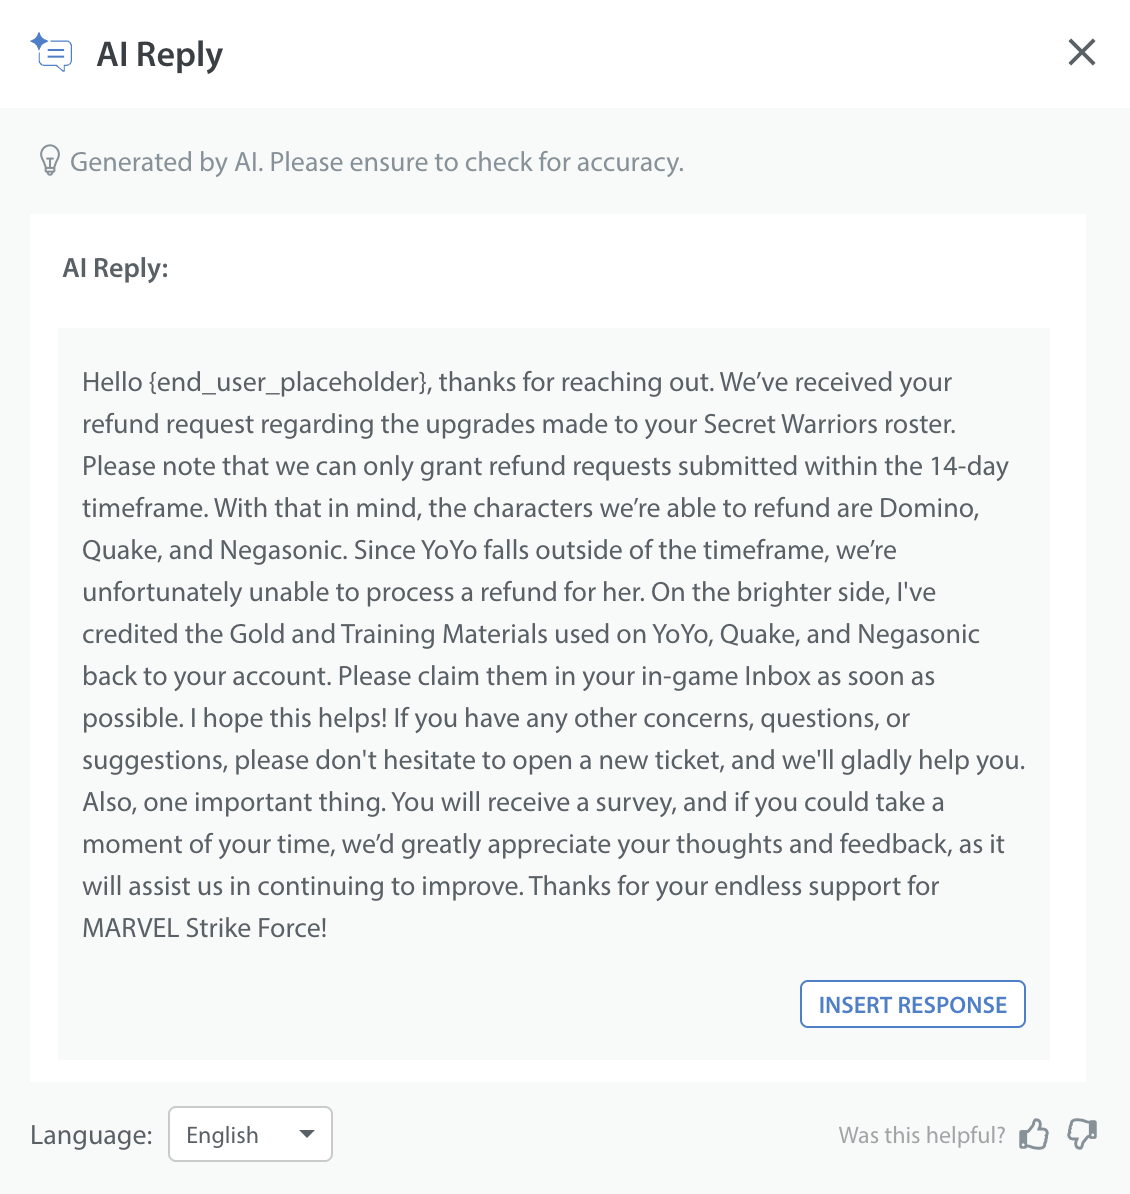Viewport: 1130px width, 1194px height.
Task: Click the "Generated by AI" accuracy notice
Action: (x=377, y=162)
